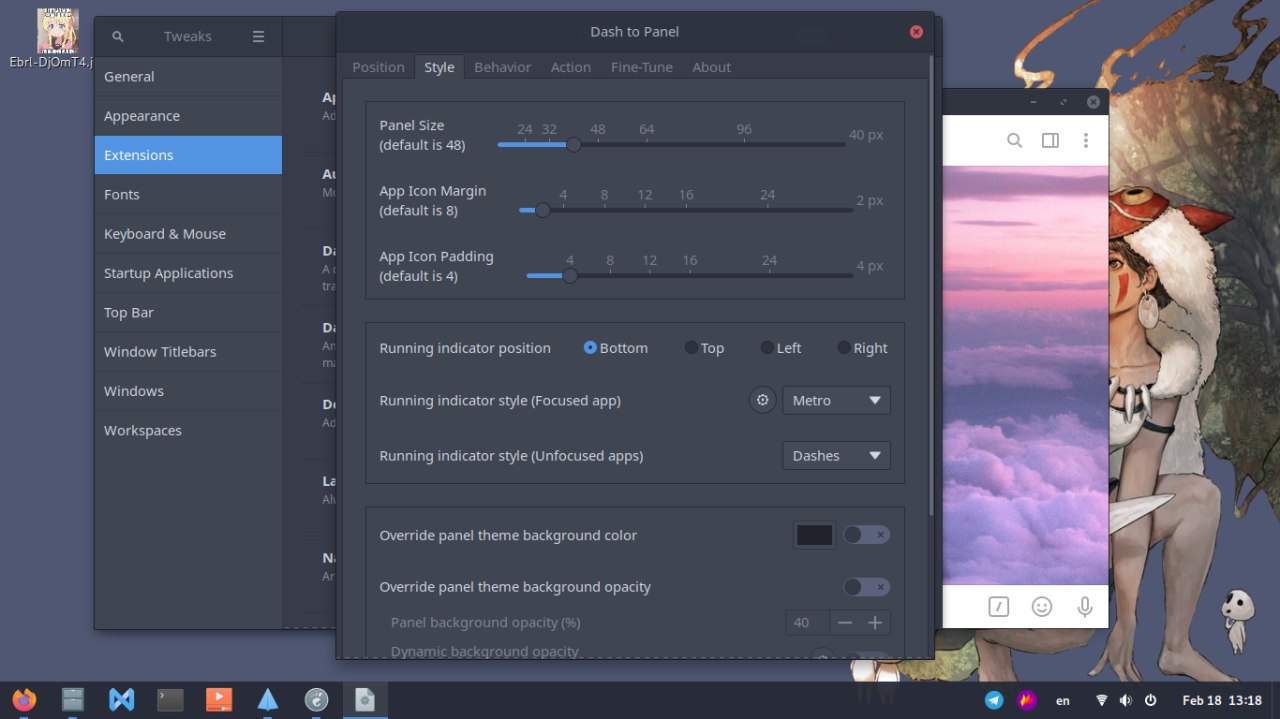Click the App Icon Margin slider handle
Viewport: 1280px width, 719px height.
[542, 210]
